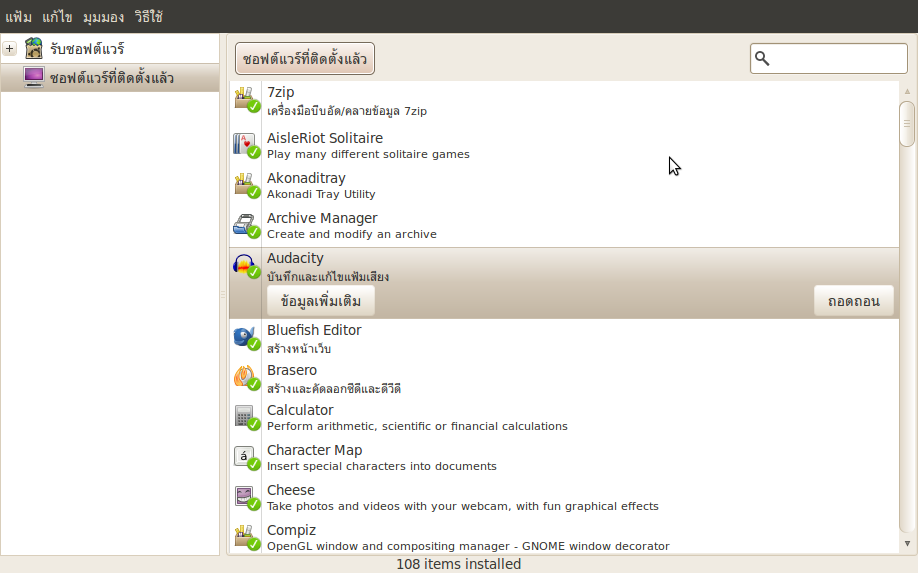Click the Brasero disc burner icon

pyautogui.click(x=246, y=378)
